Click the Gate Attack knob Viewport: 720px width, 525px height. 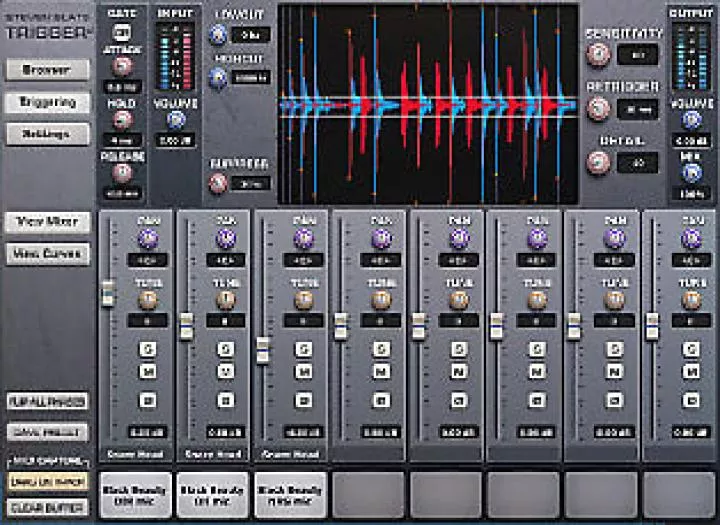[x=122, y=66]
